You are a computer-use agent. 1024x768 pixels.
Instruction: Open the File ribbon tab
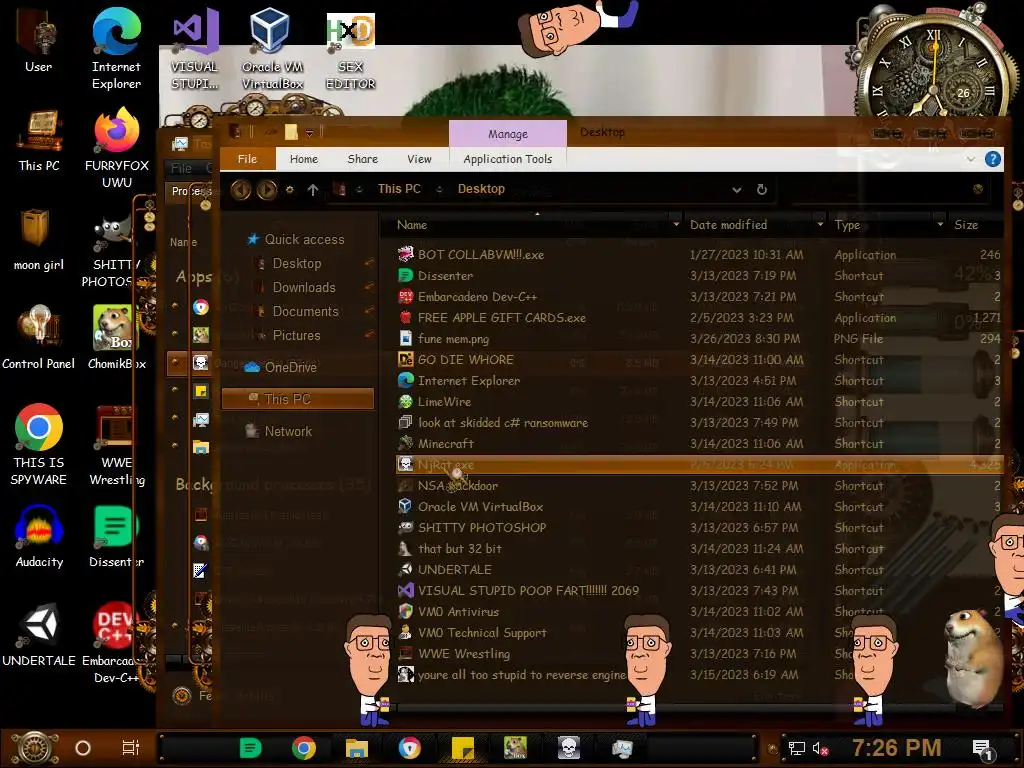(248, 159)
